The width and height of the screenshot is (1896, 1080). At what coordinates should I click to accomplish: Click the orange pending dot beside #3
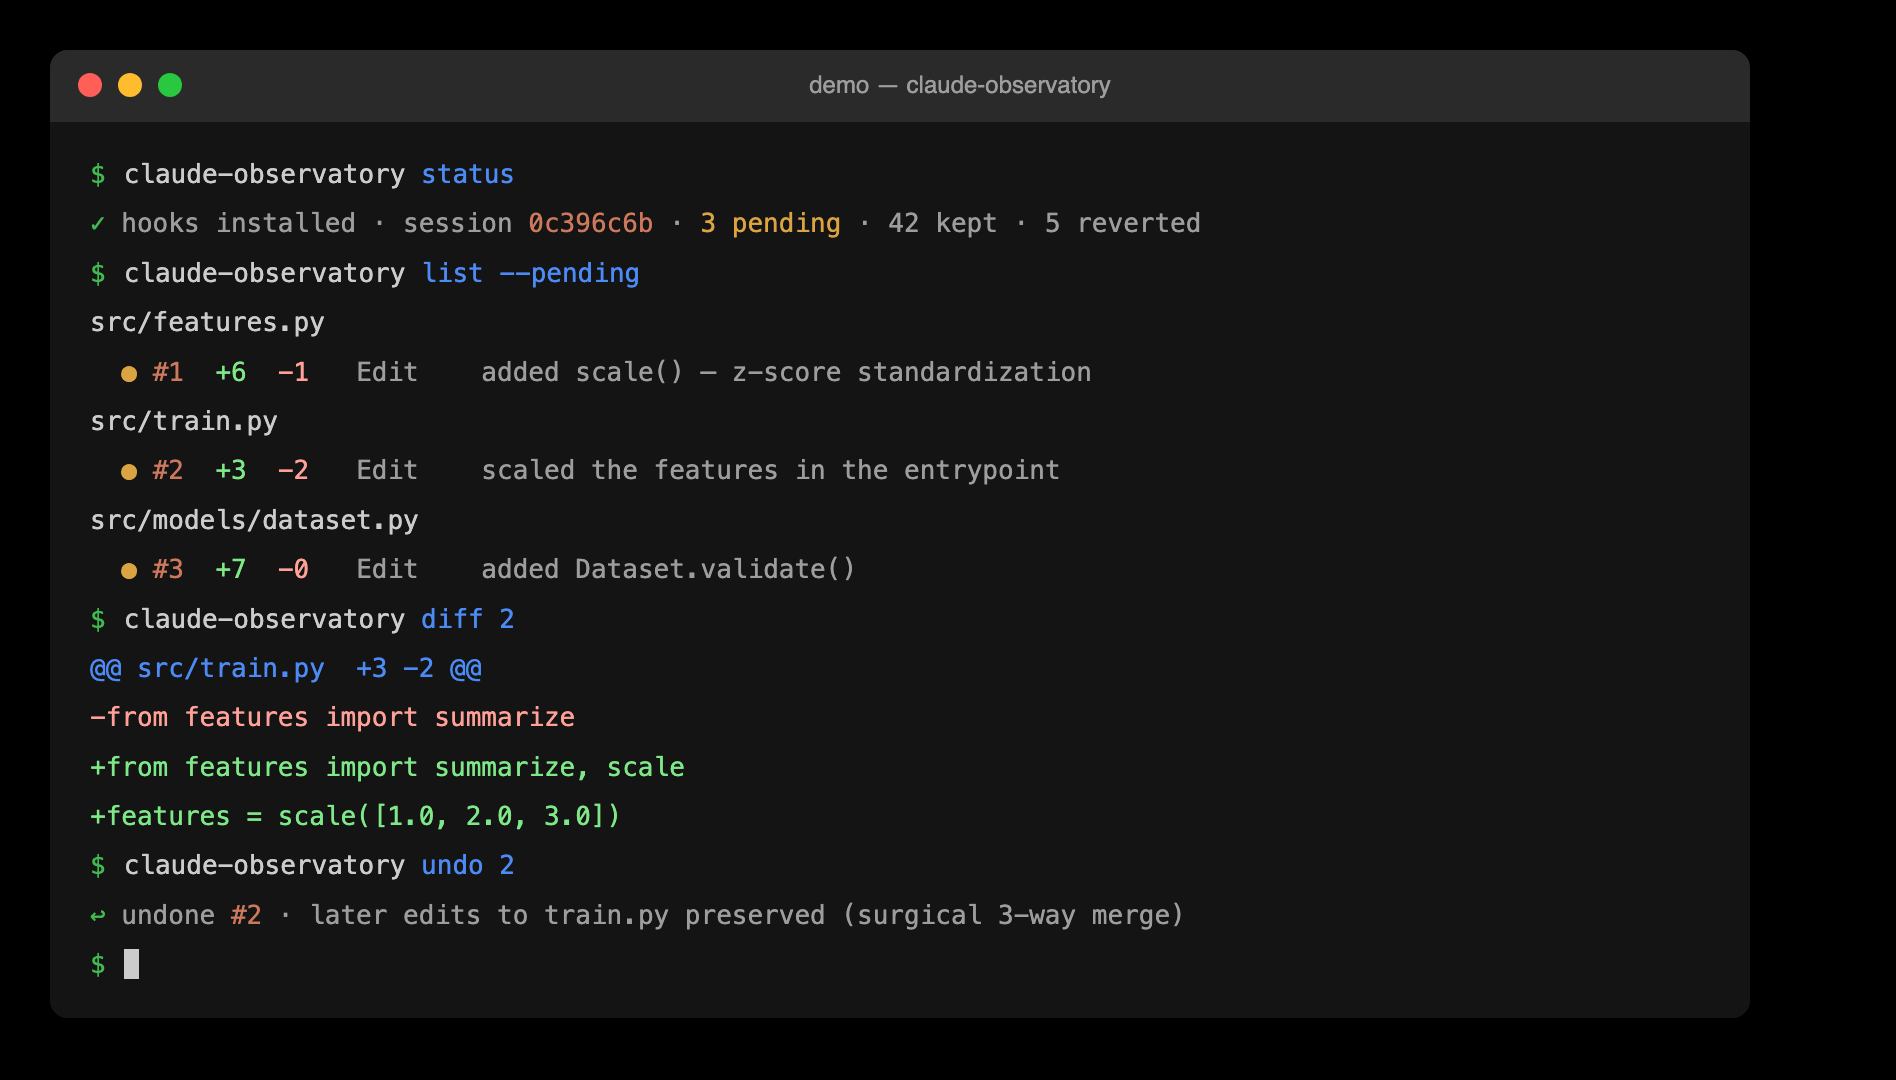pyautogui.click(x=129, y=571)
